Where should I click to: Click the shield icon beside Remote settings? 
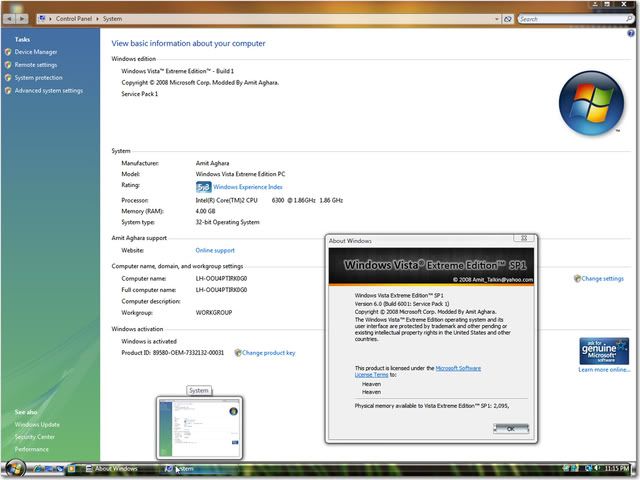(x=8, y=65)
